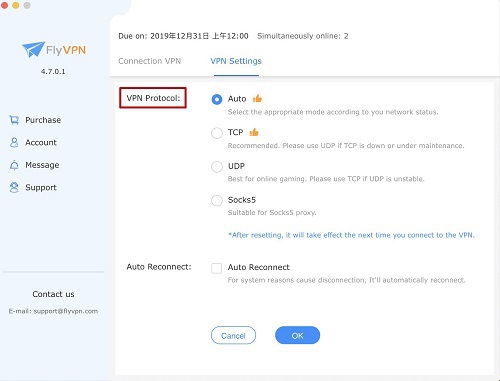Click the Support agent icon
This screenshot has width=500, height=381.
pyautogui.click(x=14, y=187)
